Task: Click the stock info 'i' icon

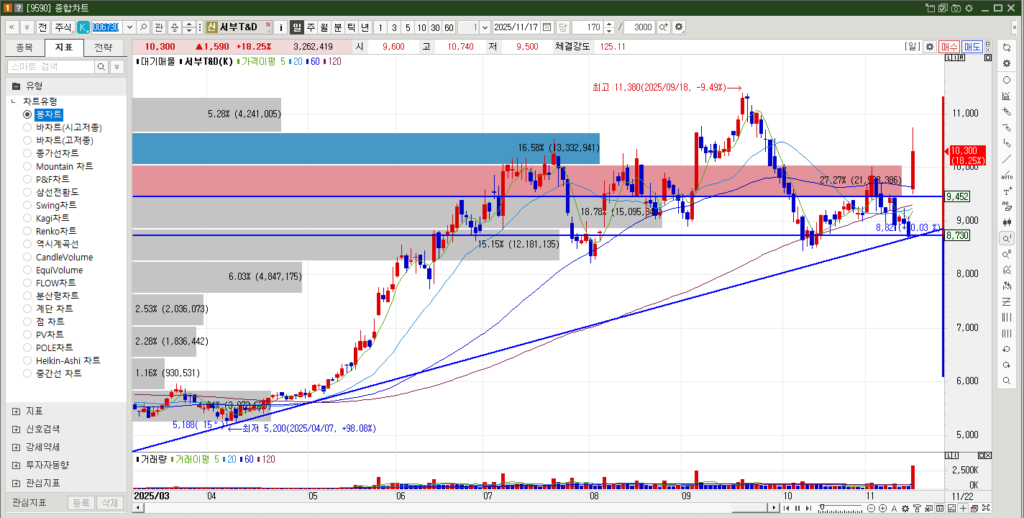Action: 281,27
